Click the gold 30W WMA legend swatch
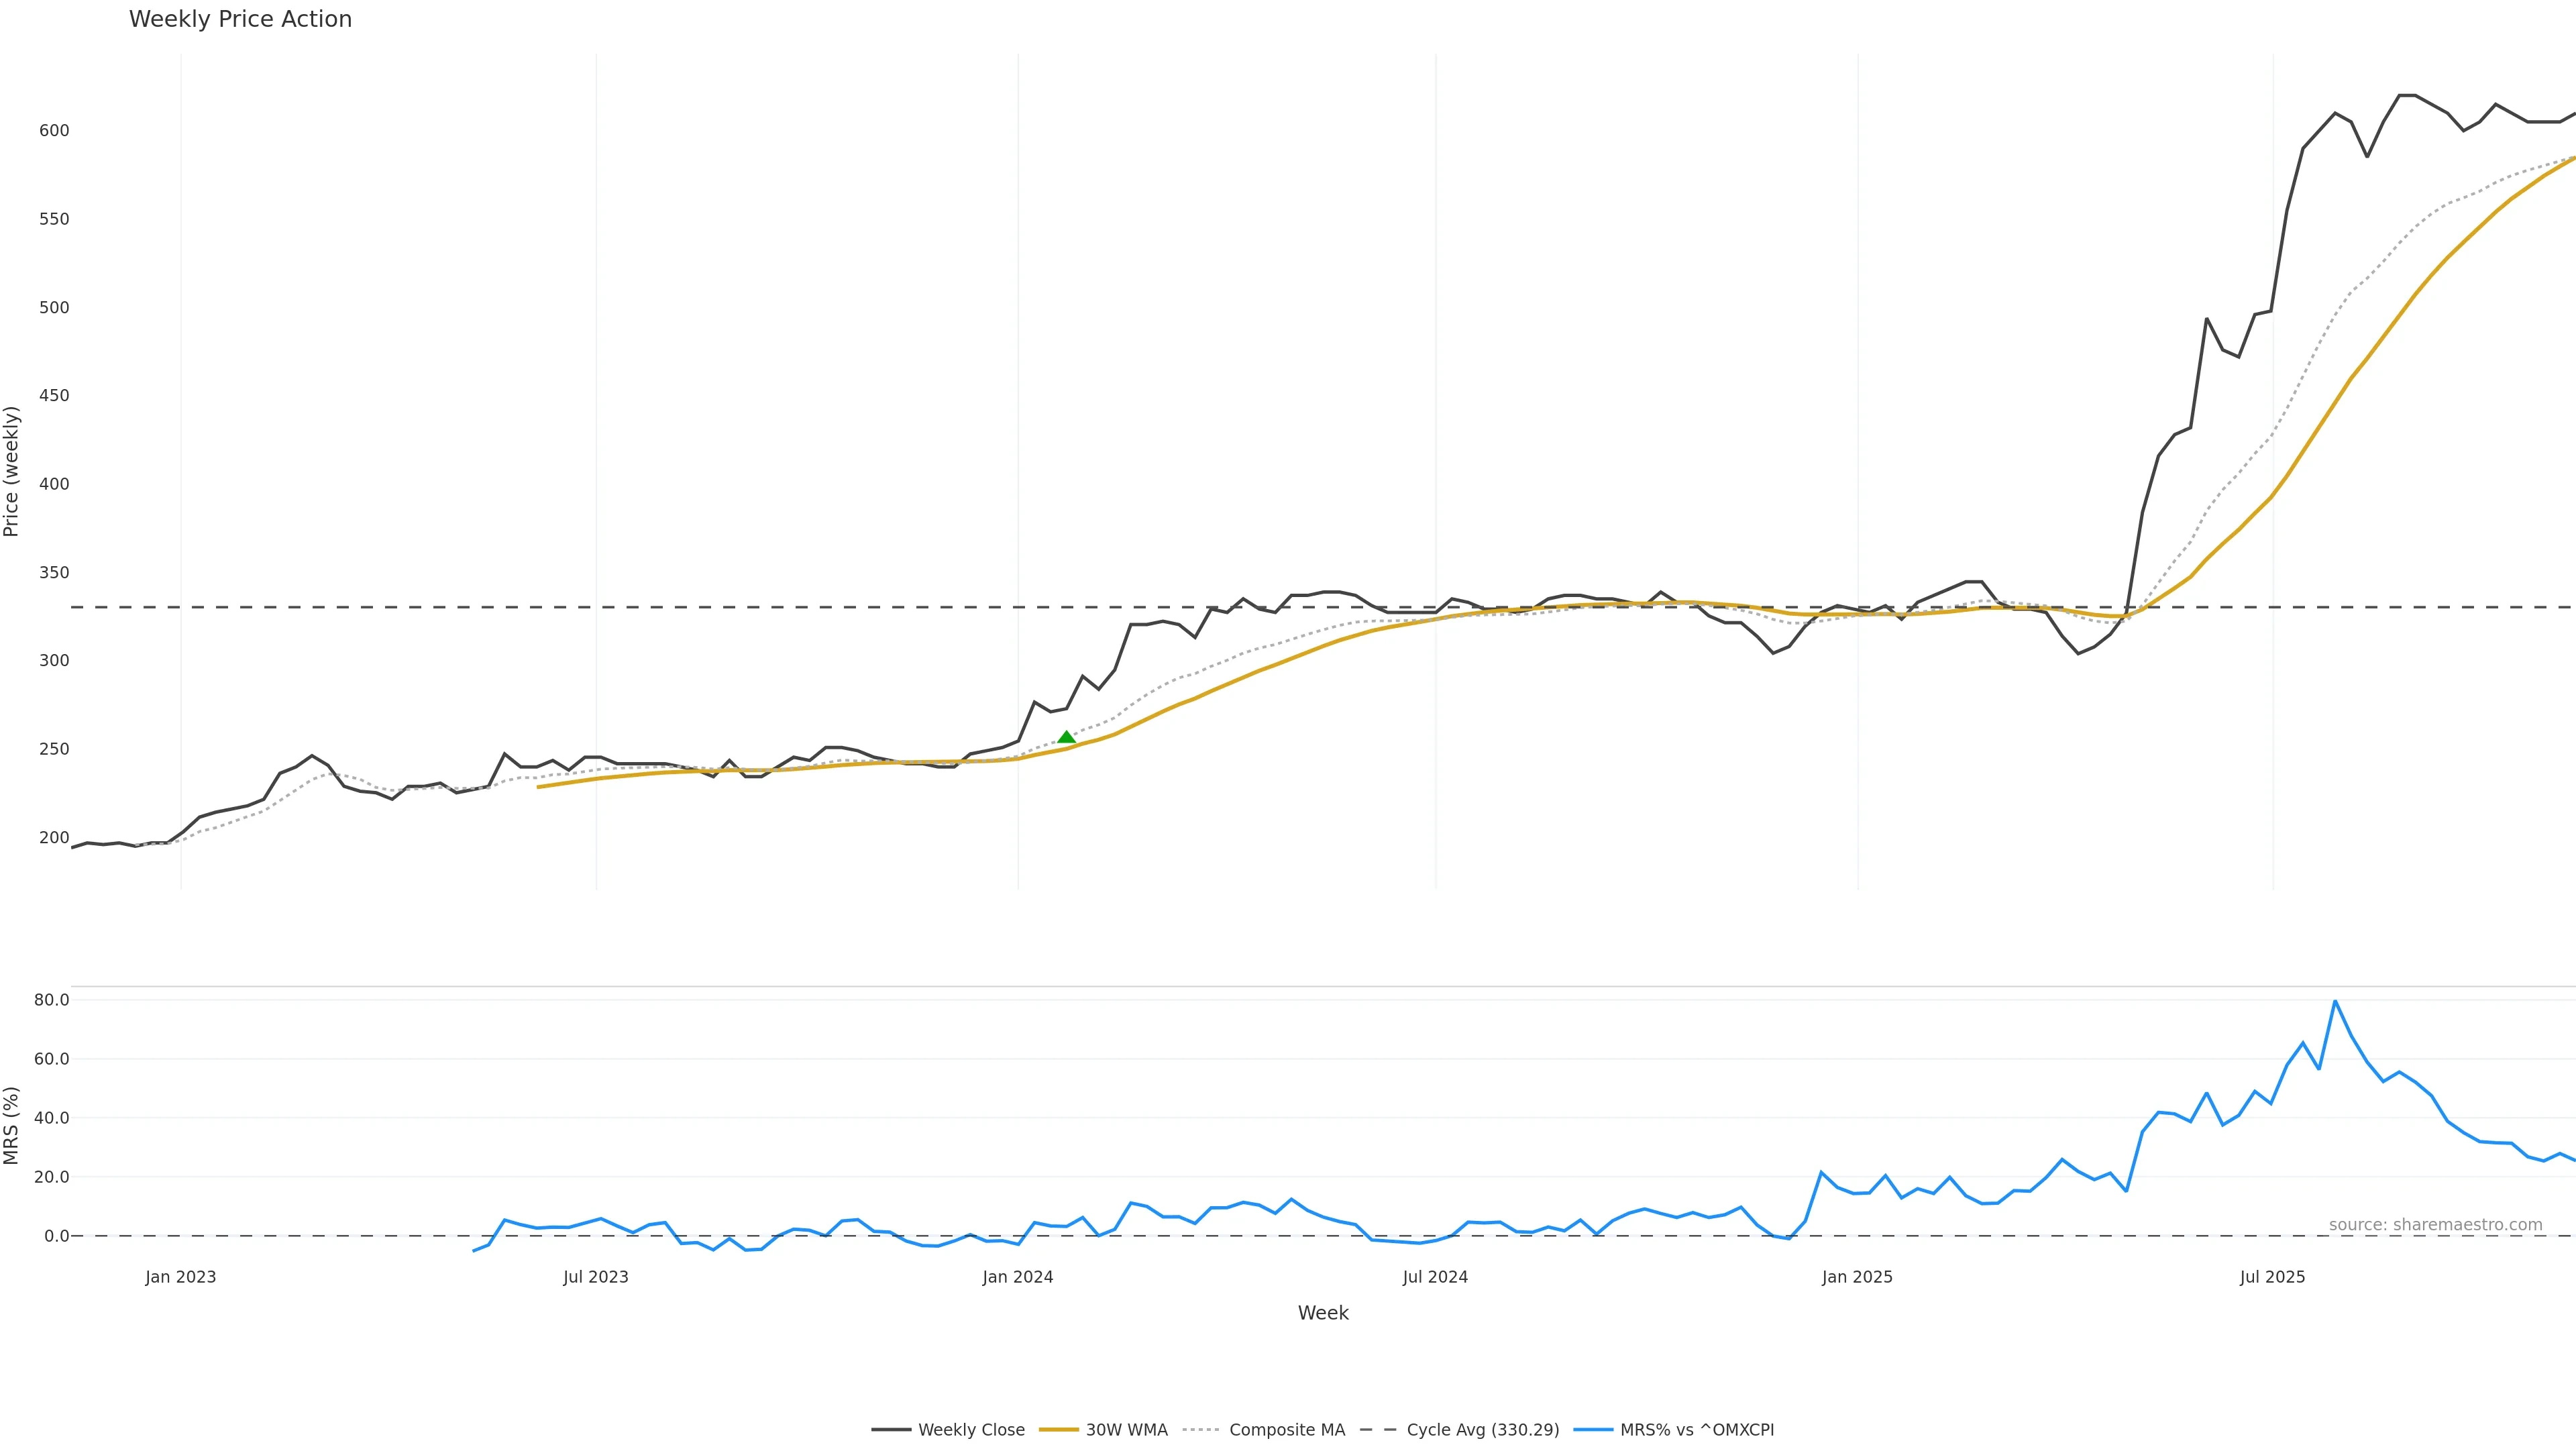Screen dimensions: 2576x1449 coord(1059,1430)
